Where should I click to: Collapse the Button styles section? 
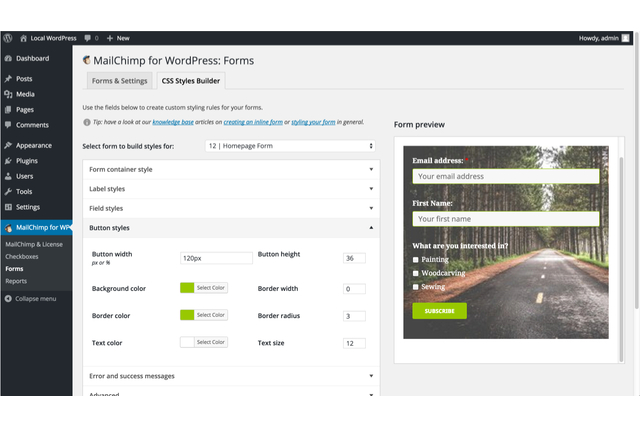[x=231, y=228]
